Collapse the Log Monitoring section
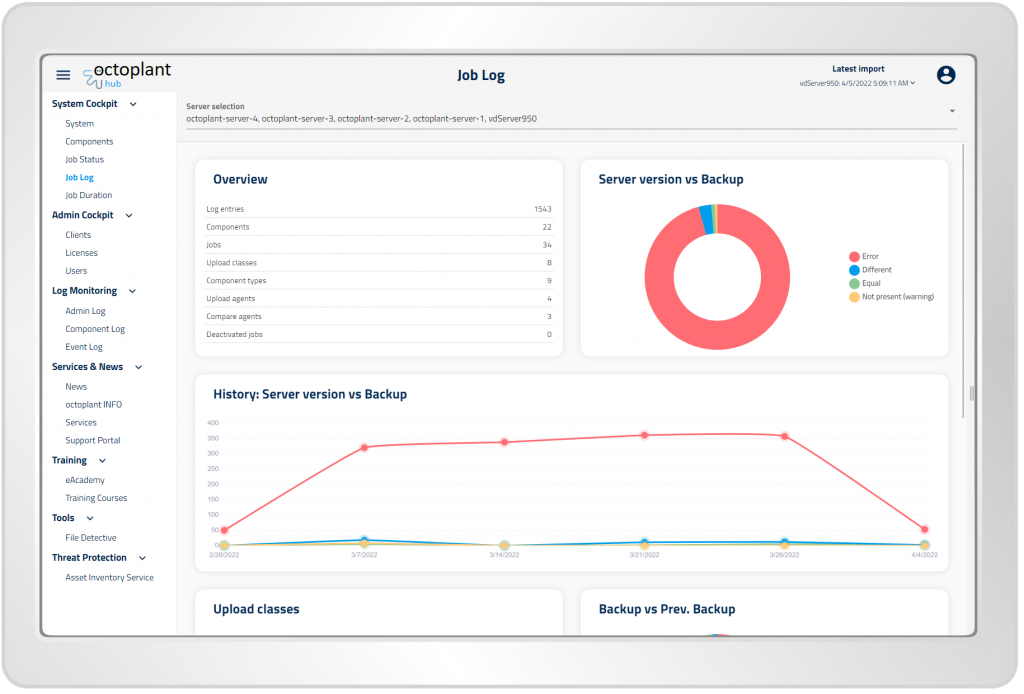The height and width of the screenshot is (694, 1024). click(x=132, y=291)
